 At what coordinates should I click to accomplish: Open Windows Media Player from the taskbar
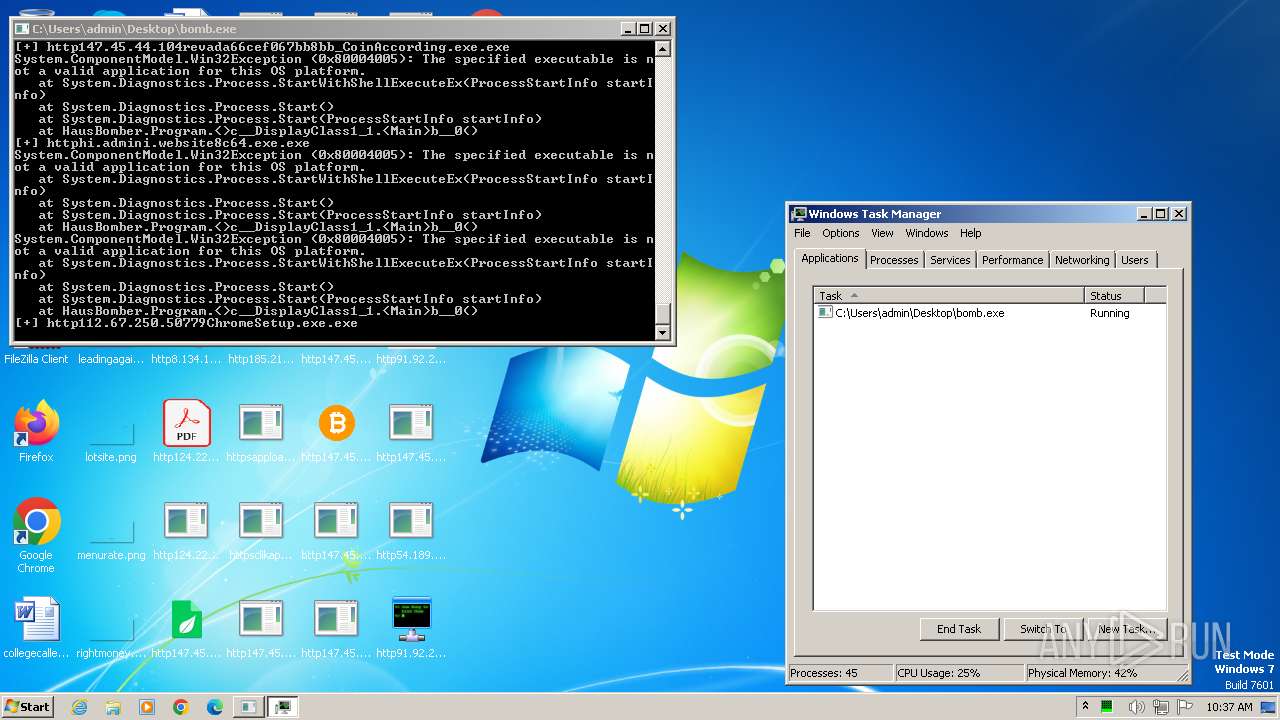pyautogui.click(x=147, y=707)
